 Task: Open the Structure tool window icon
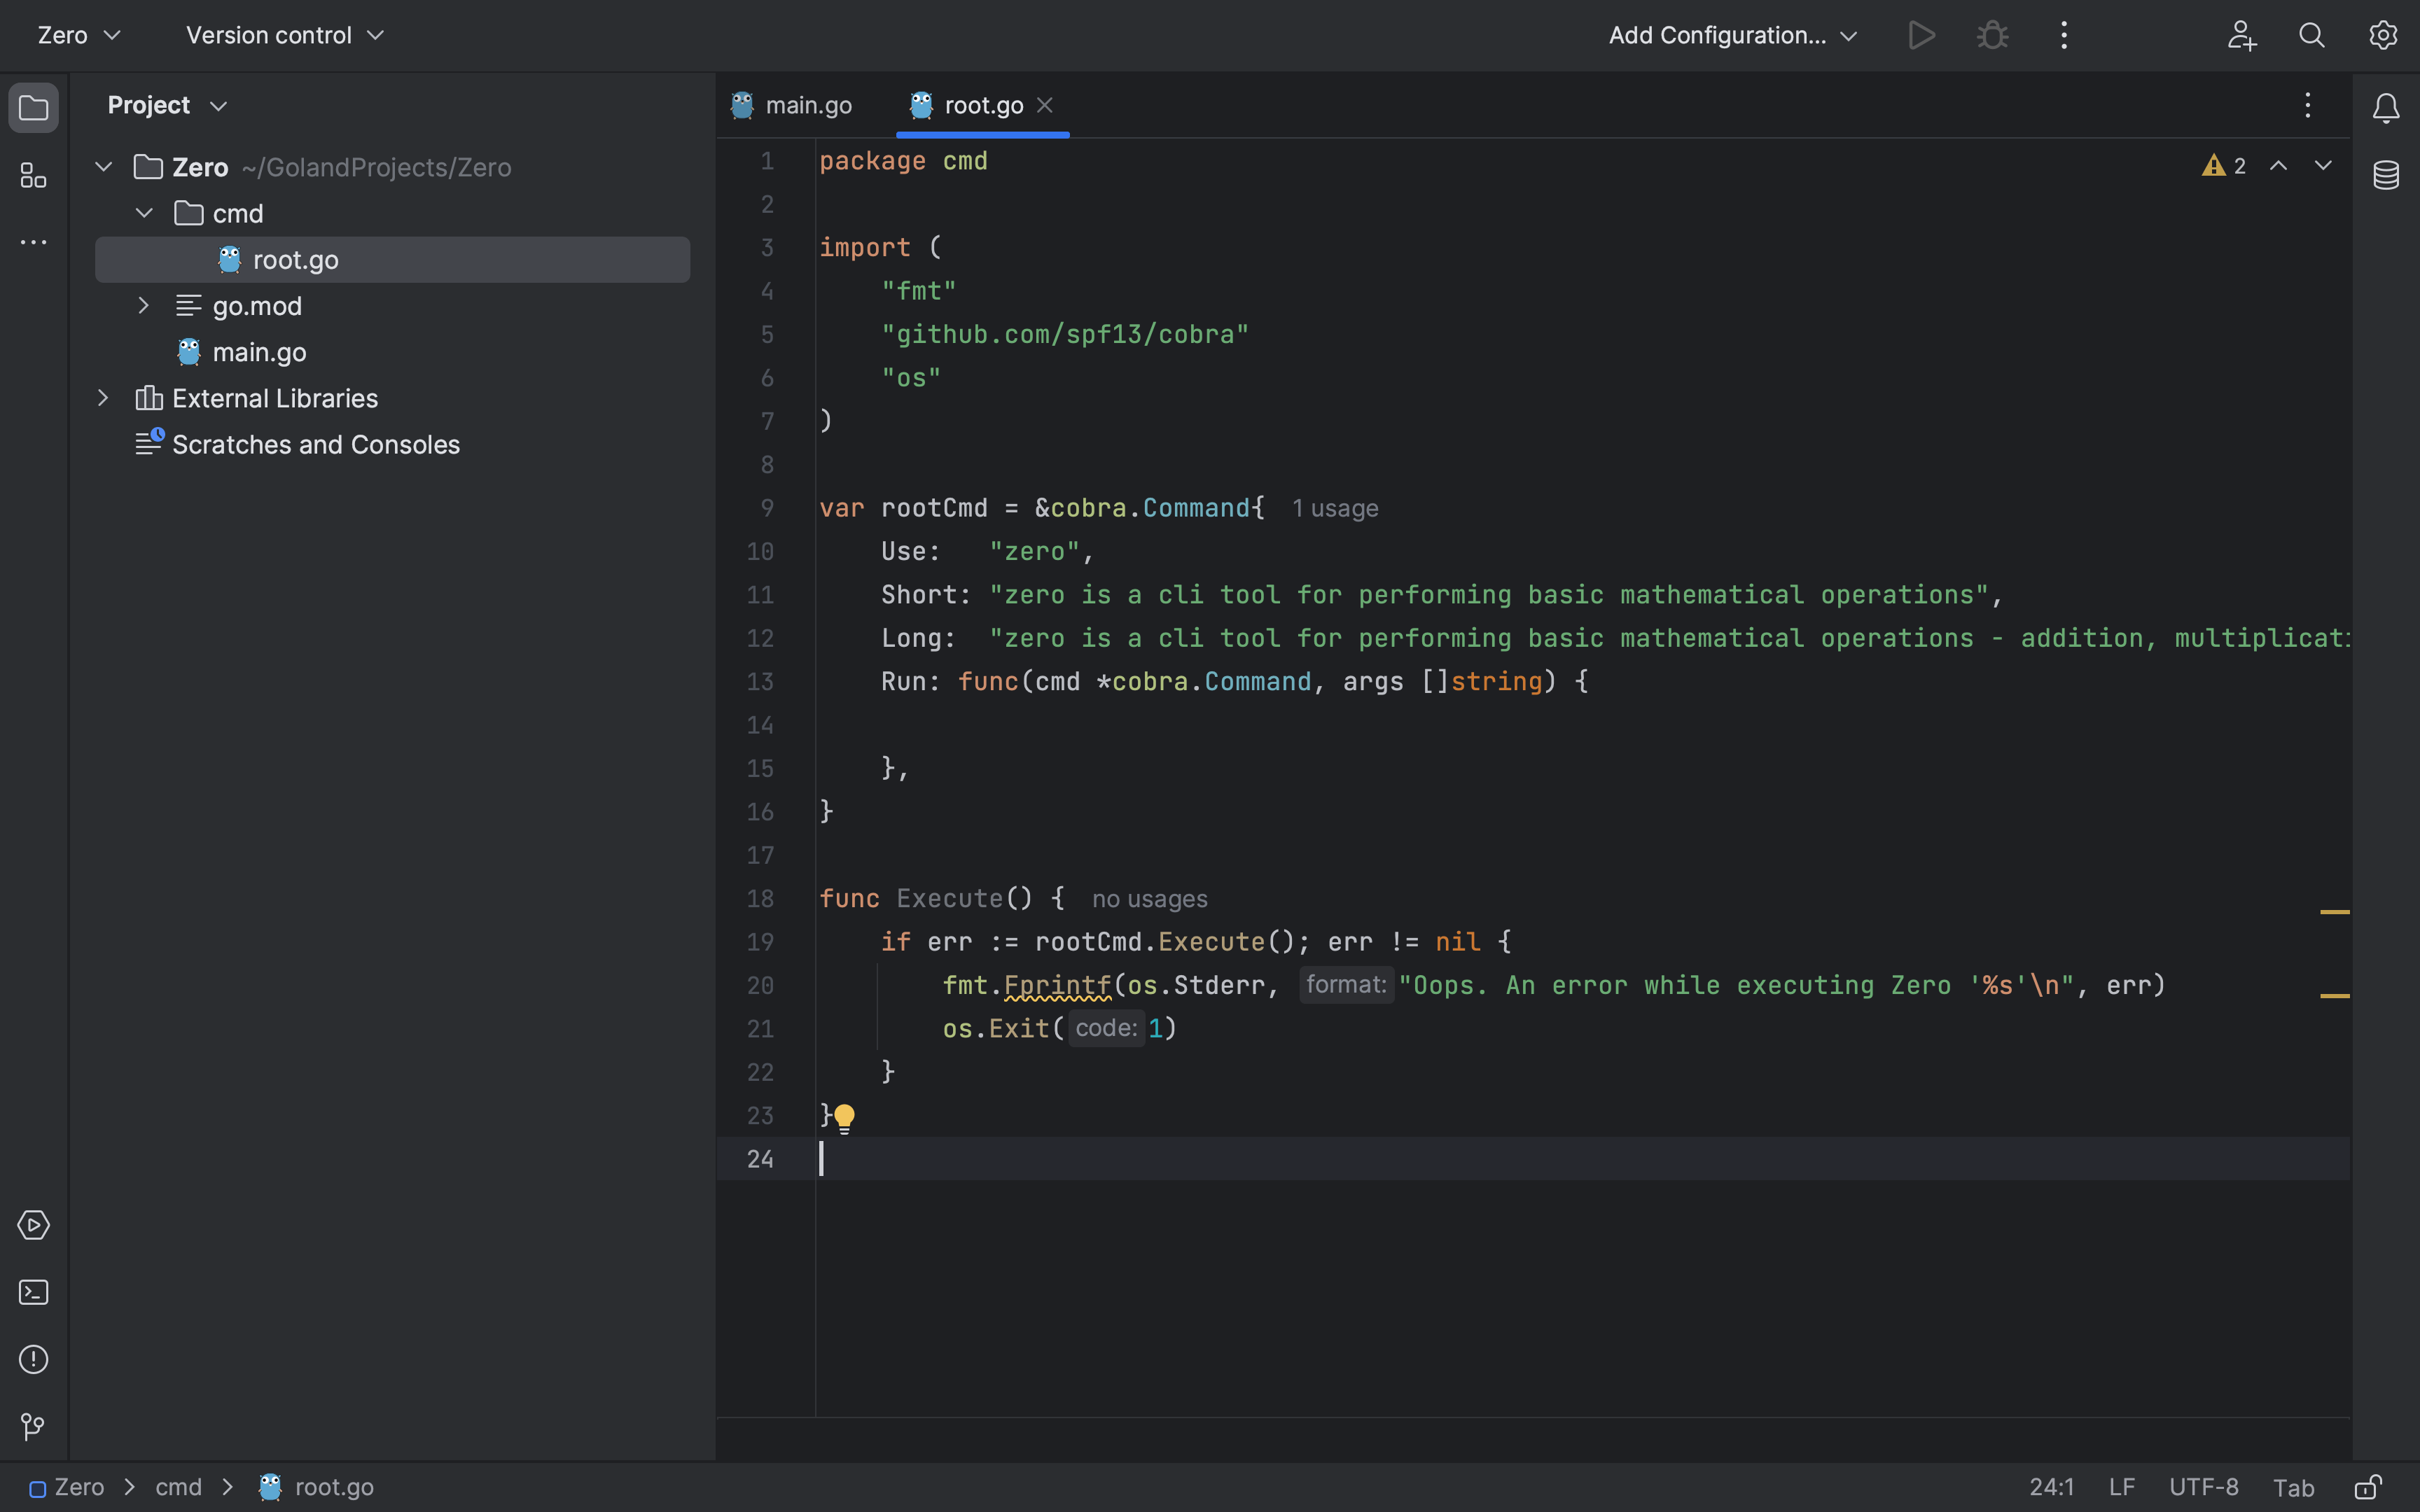(33, 177)
